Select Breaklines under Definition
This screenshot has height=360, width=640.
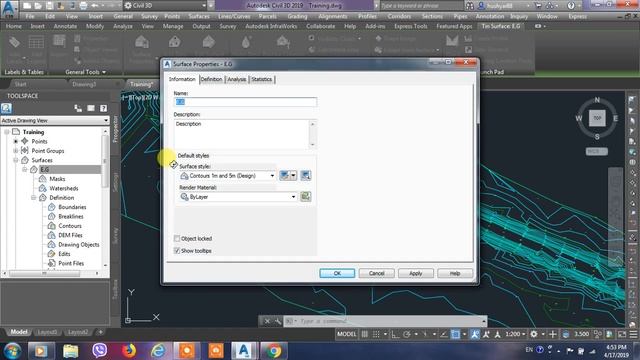click(71, 216)
